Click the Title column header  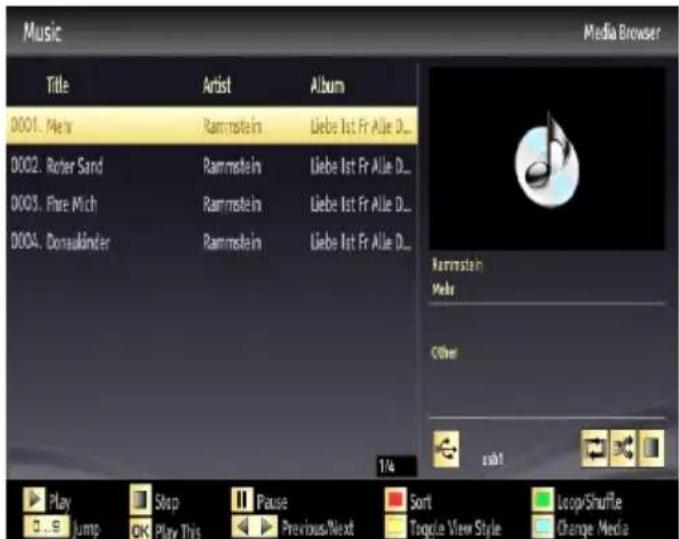tap(58, 84)
